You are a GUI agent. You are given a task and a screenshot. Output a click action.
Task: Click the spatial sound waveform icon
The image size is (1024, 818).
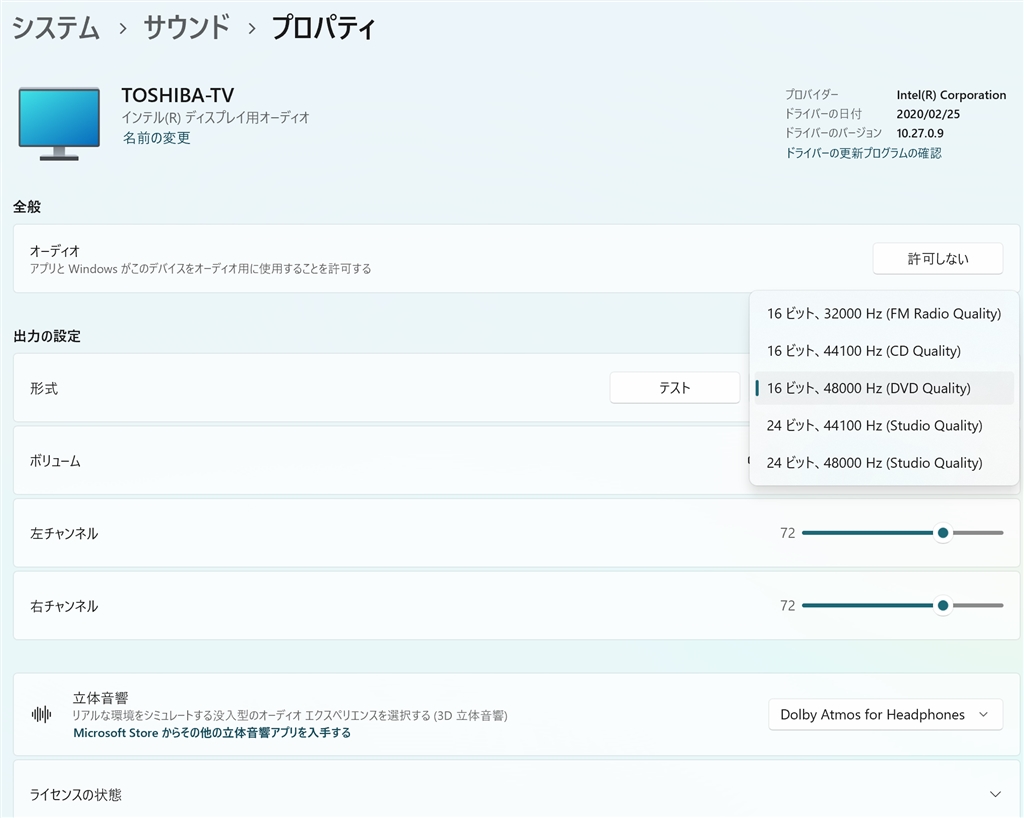(x=41, y=715)
